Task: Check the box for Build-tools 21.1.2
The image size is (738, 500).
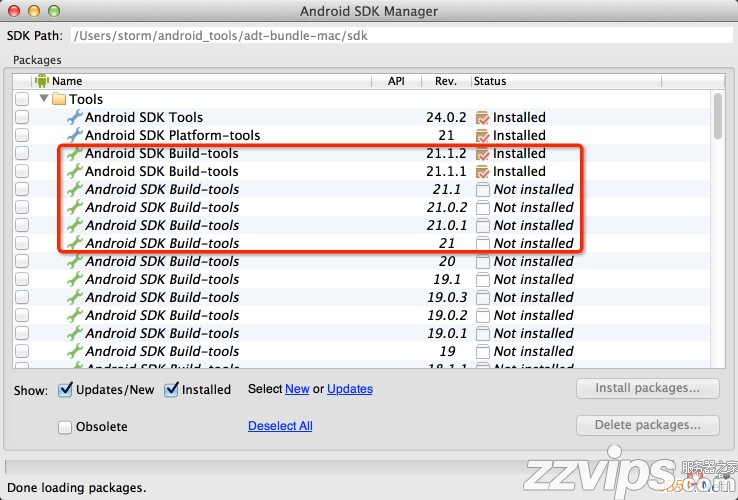Action: tap(22, 153)
